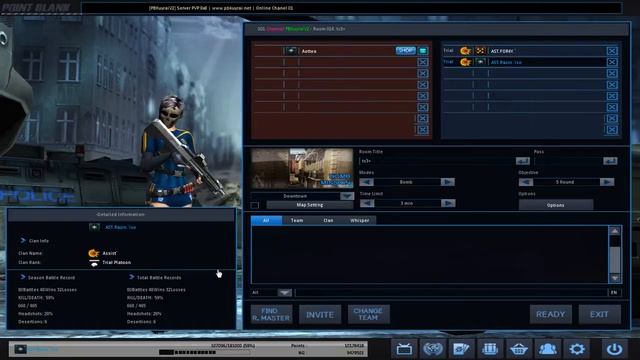Click the player rank icon on bottom status bar
This screenshot has height=360, width=640.
[20, 349]
